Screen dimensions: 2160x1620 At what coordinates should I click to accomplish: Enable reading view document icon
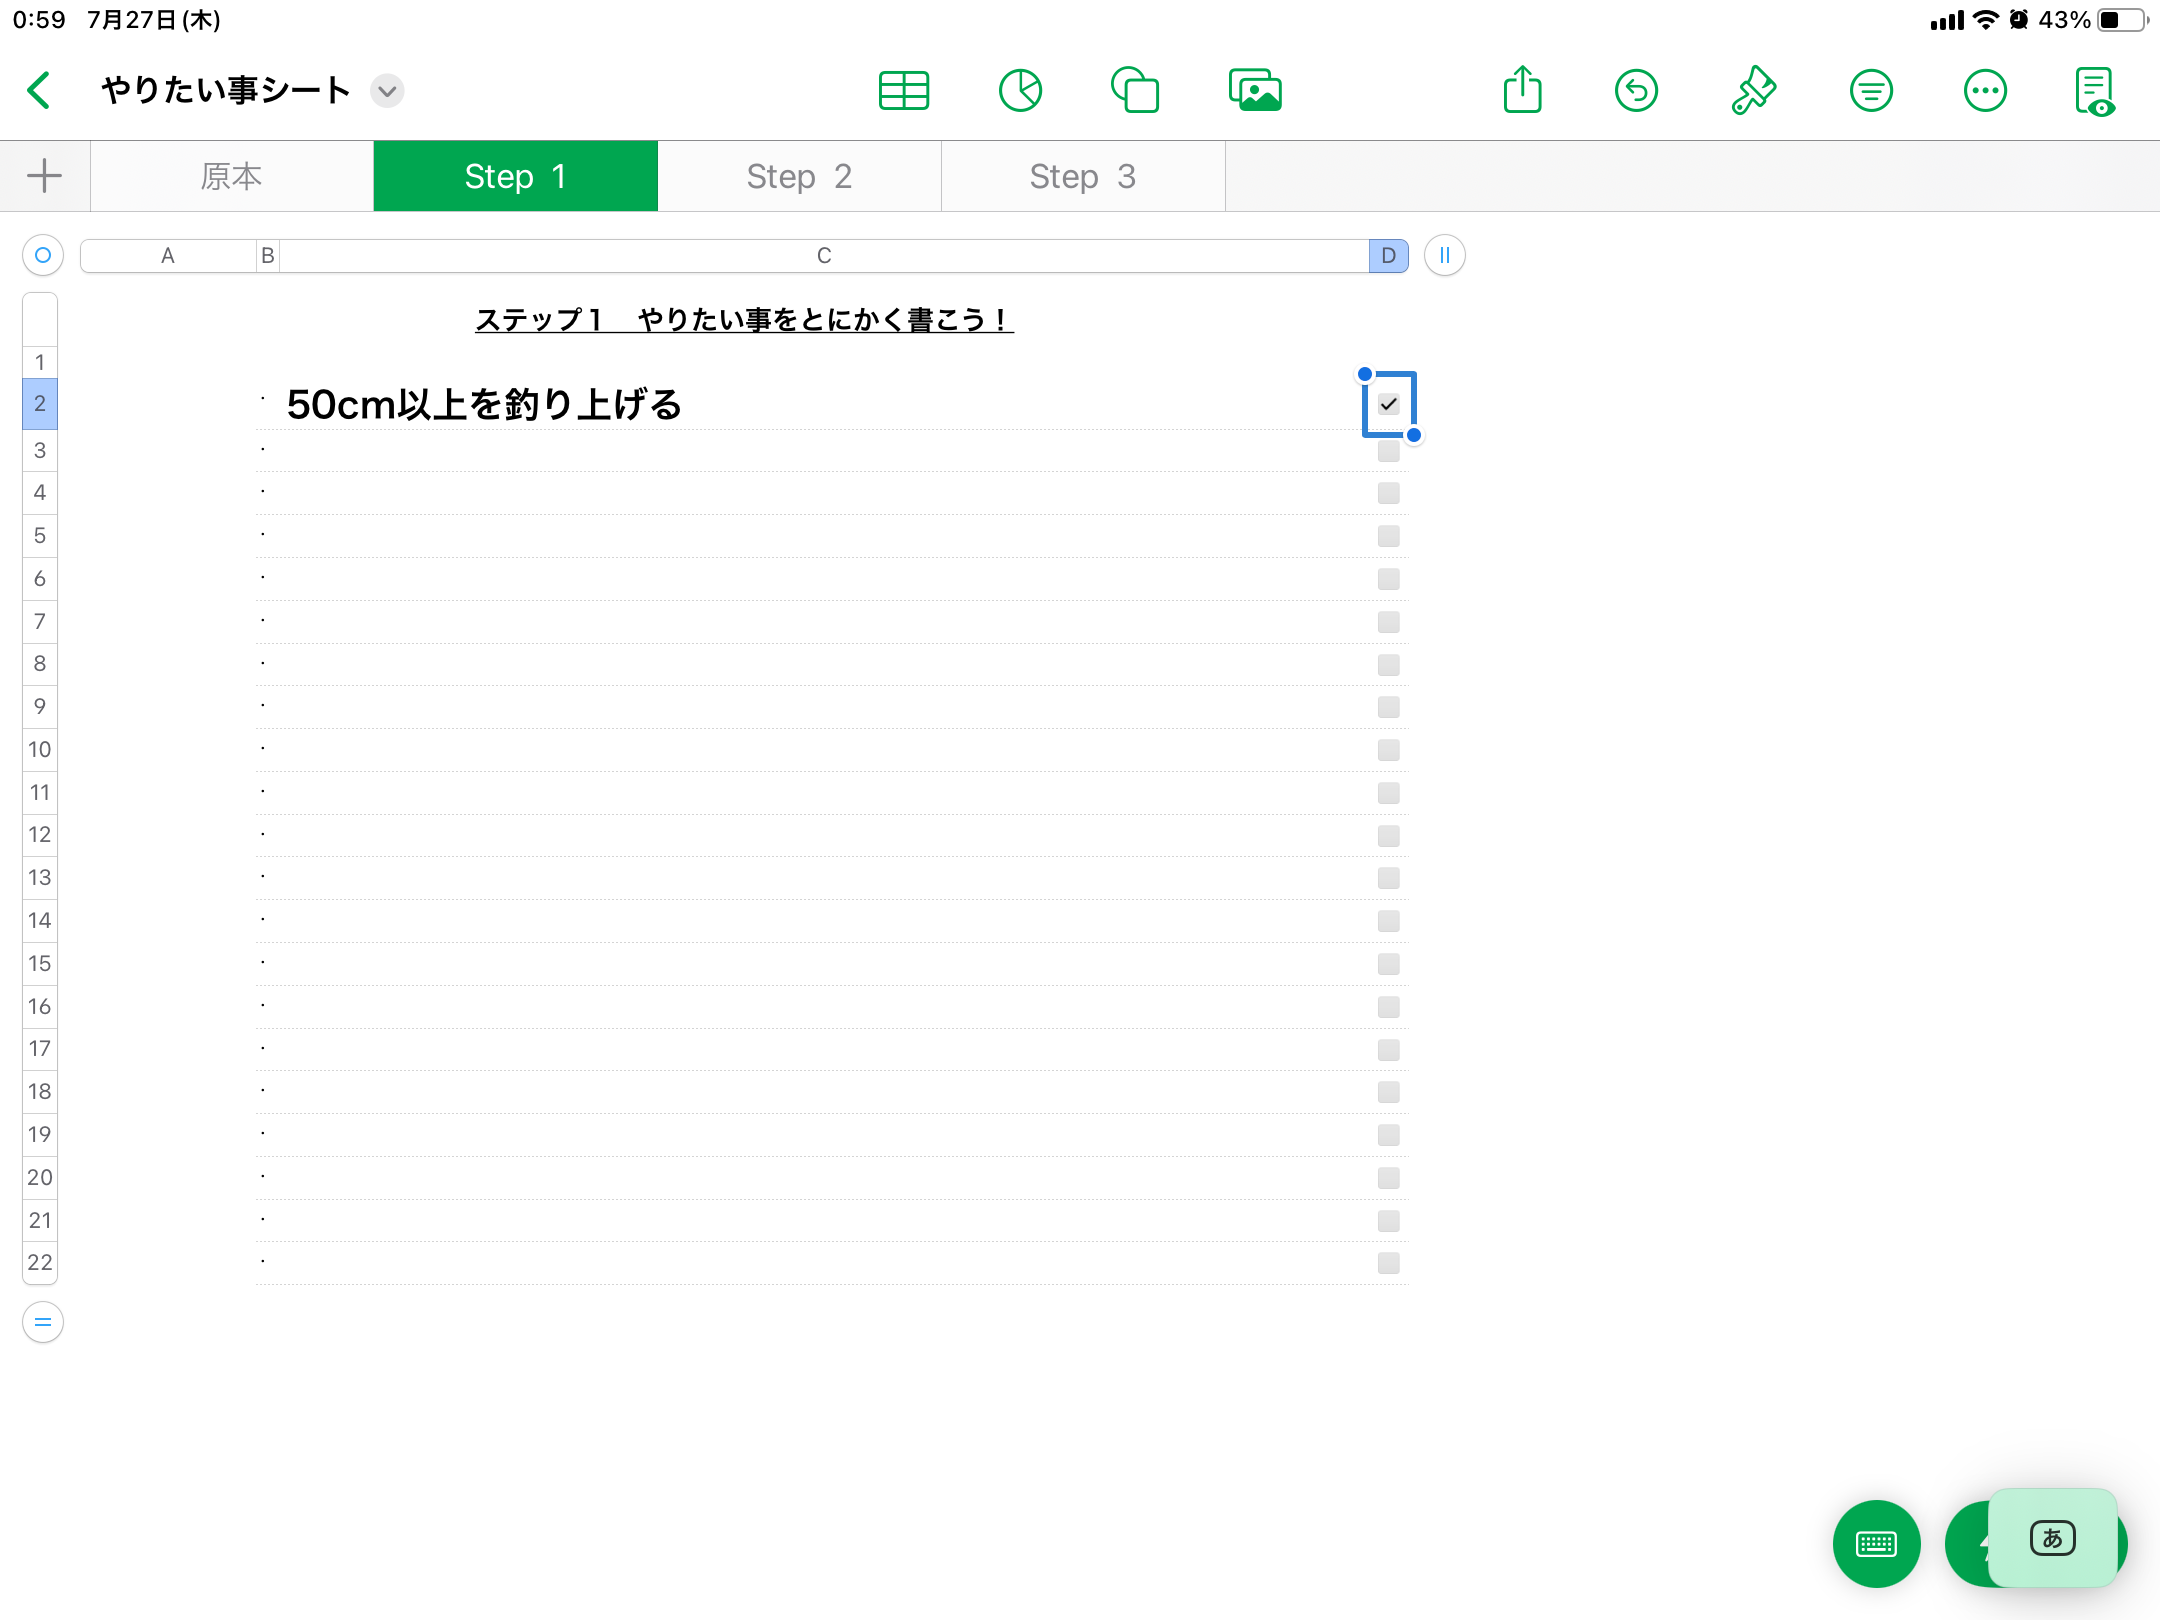coord(2095,91)
